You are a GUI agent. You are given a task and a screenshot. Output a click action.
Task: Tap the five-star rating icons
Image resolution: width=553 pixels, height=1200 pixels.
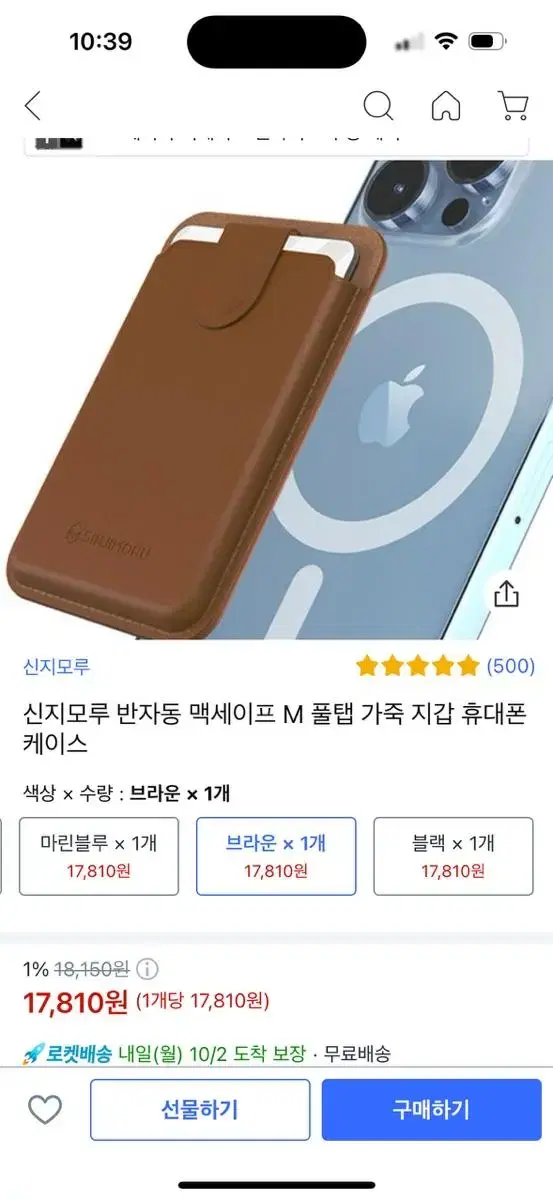click(x=418, y=666)
